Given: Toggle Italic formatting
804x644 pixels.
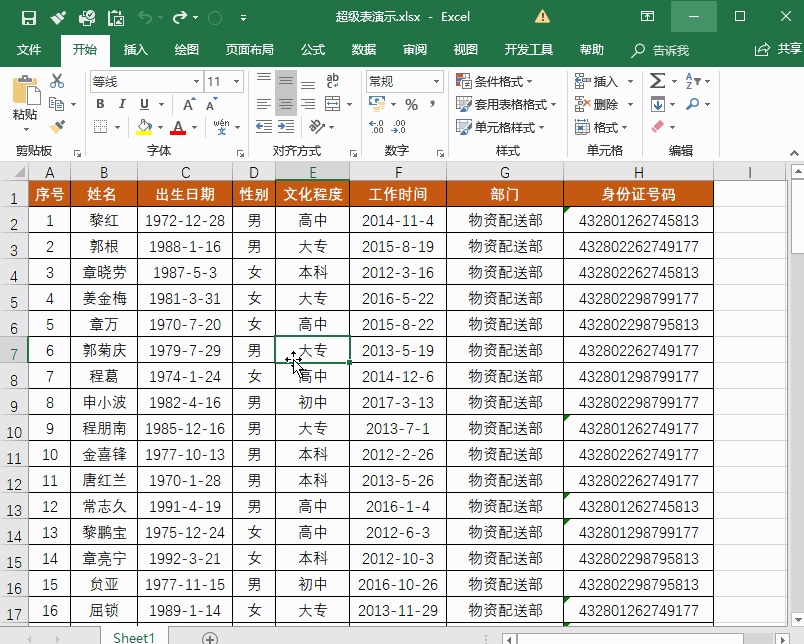Looking at the screenshot, I should point(122,104).
